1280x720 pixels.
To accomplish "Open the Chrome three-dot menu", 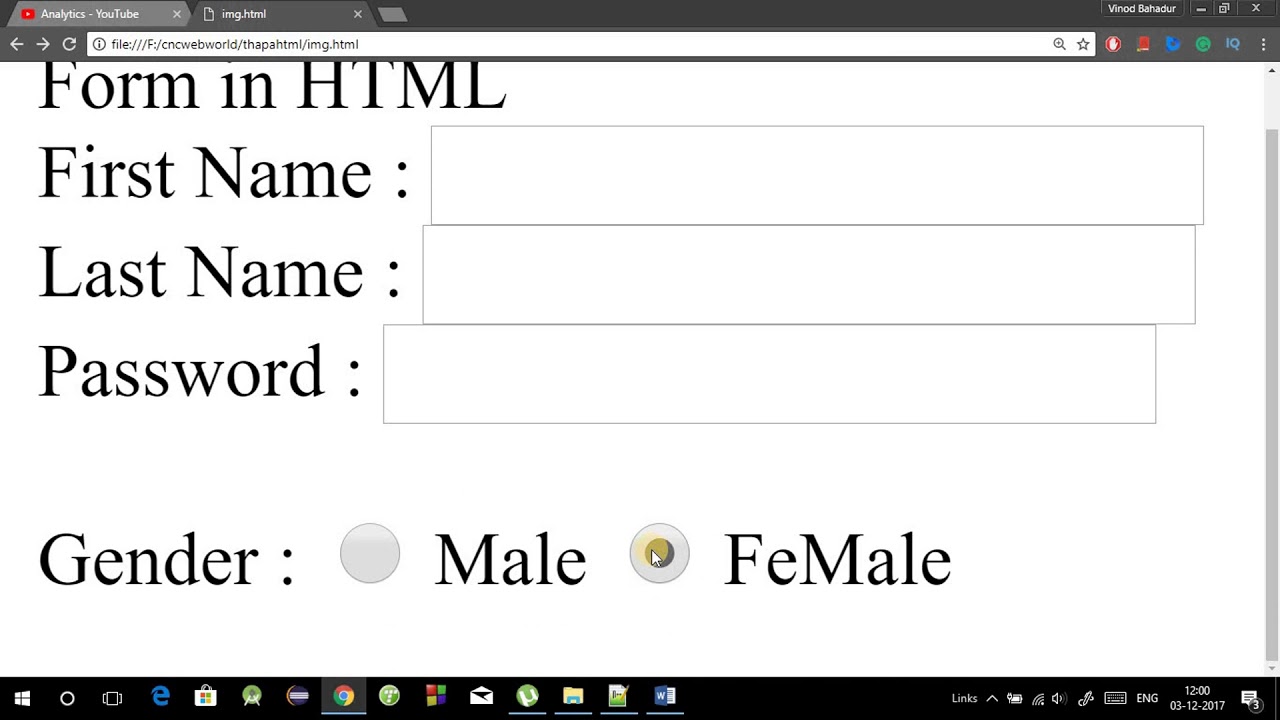I will [1263, 44].
